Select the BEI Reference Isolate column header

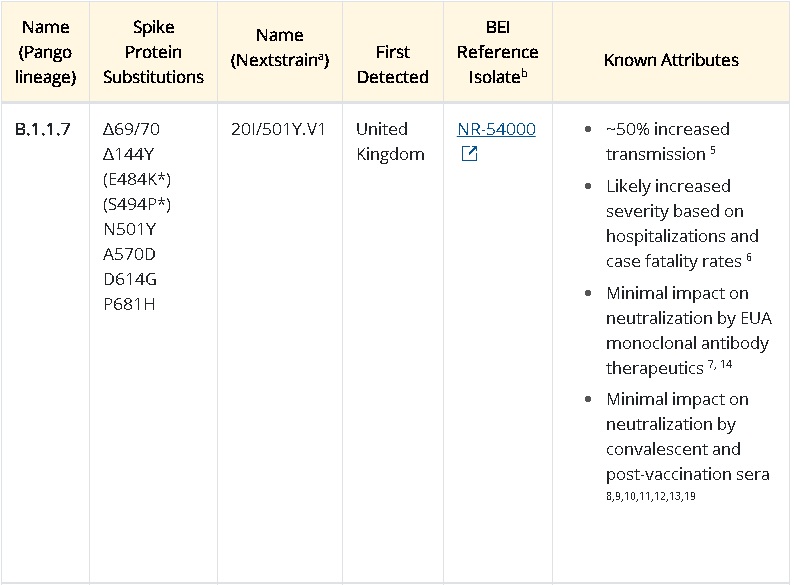coord(498,52)
